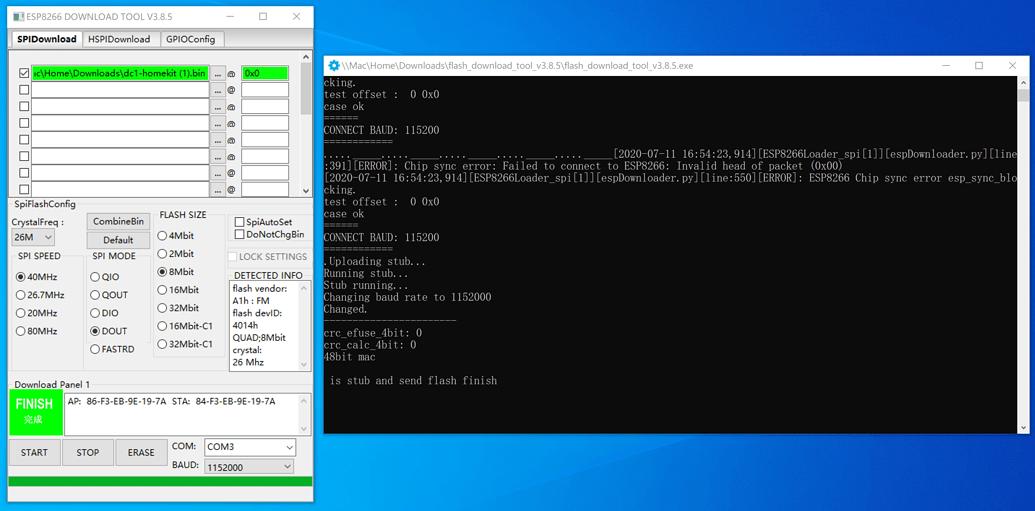
Task: Select 80MHz SPI speed
Action: coord(20,331)
